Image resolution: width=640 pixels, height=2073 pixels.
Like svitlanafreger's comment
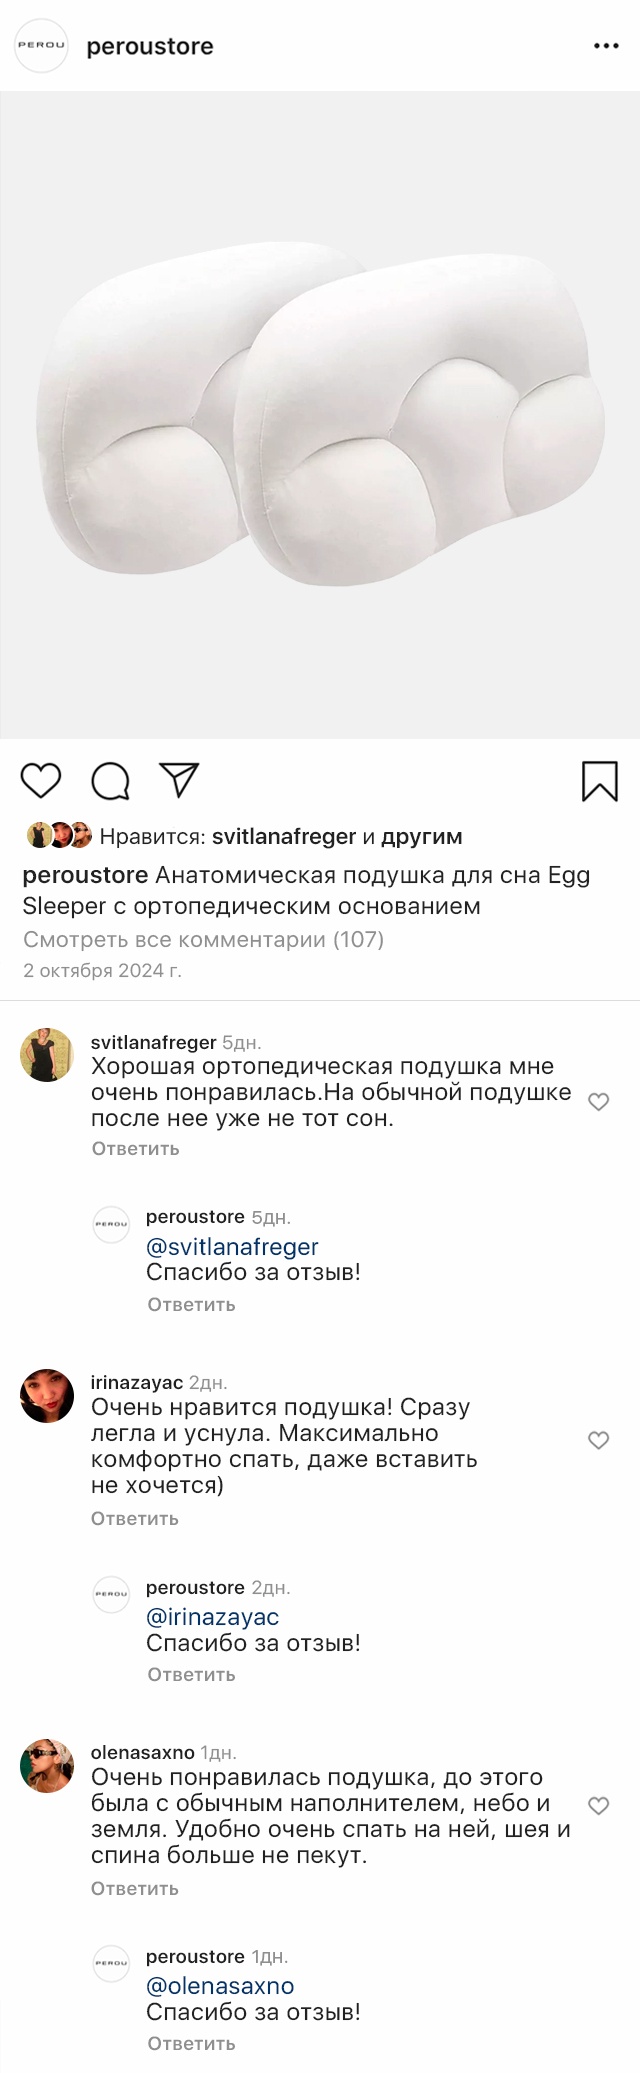point(598,1102)
